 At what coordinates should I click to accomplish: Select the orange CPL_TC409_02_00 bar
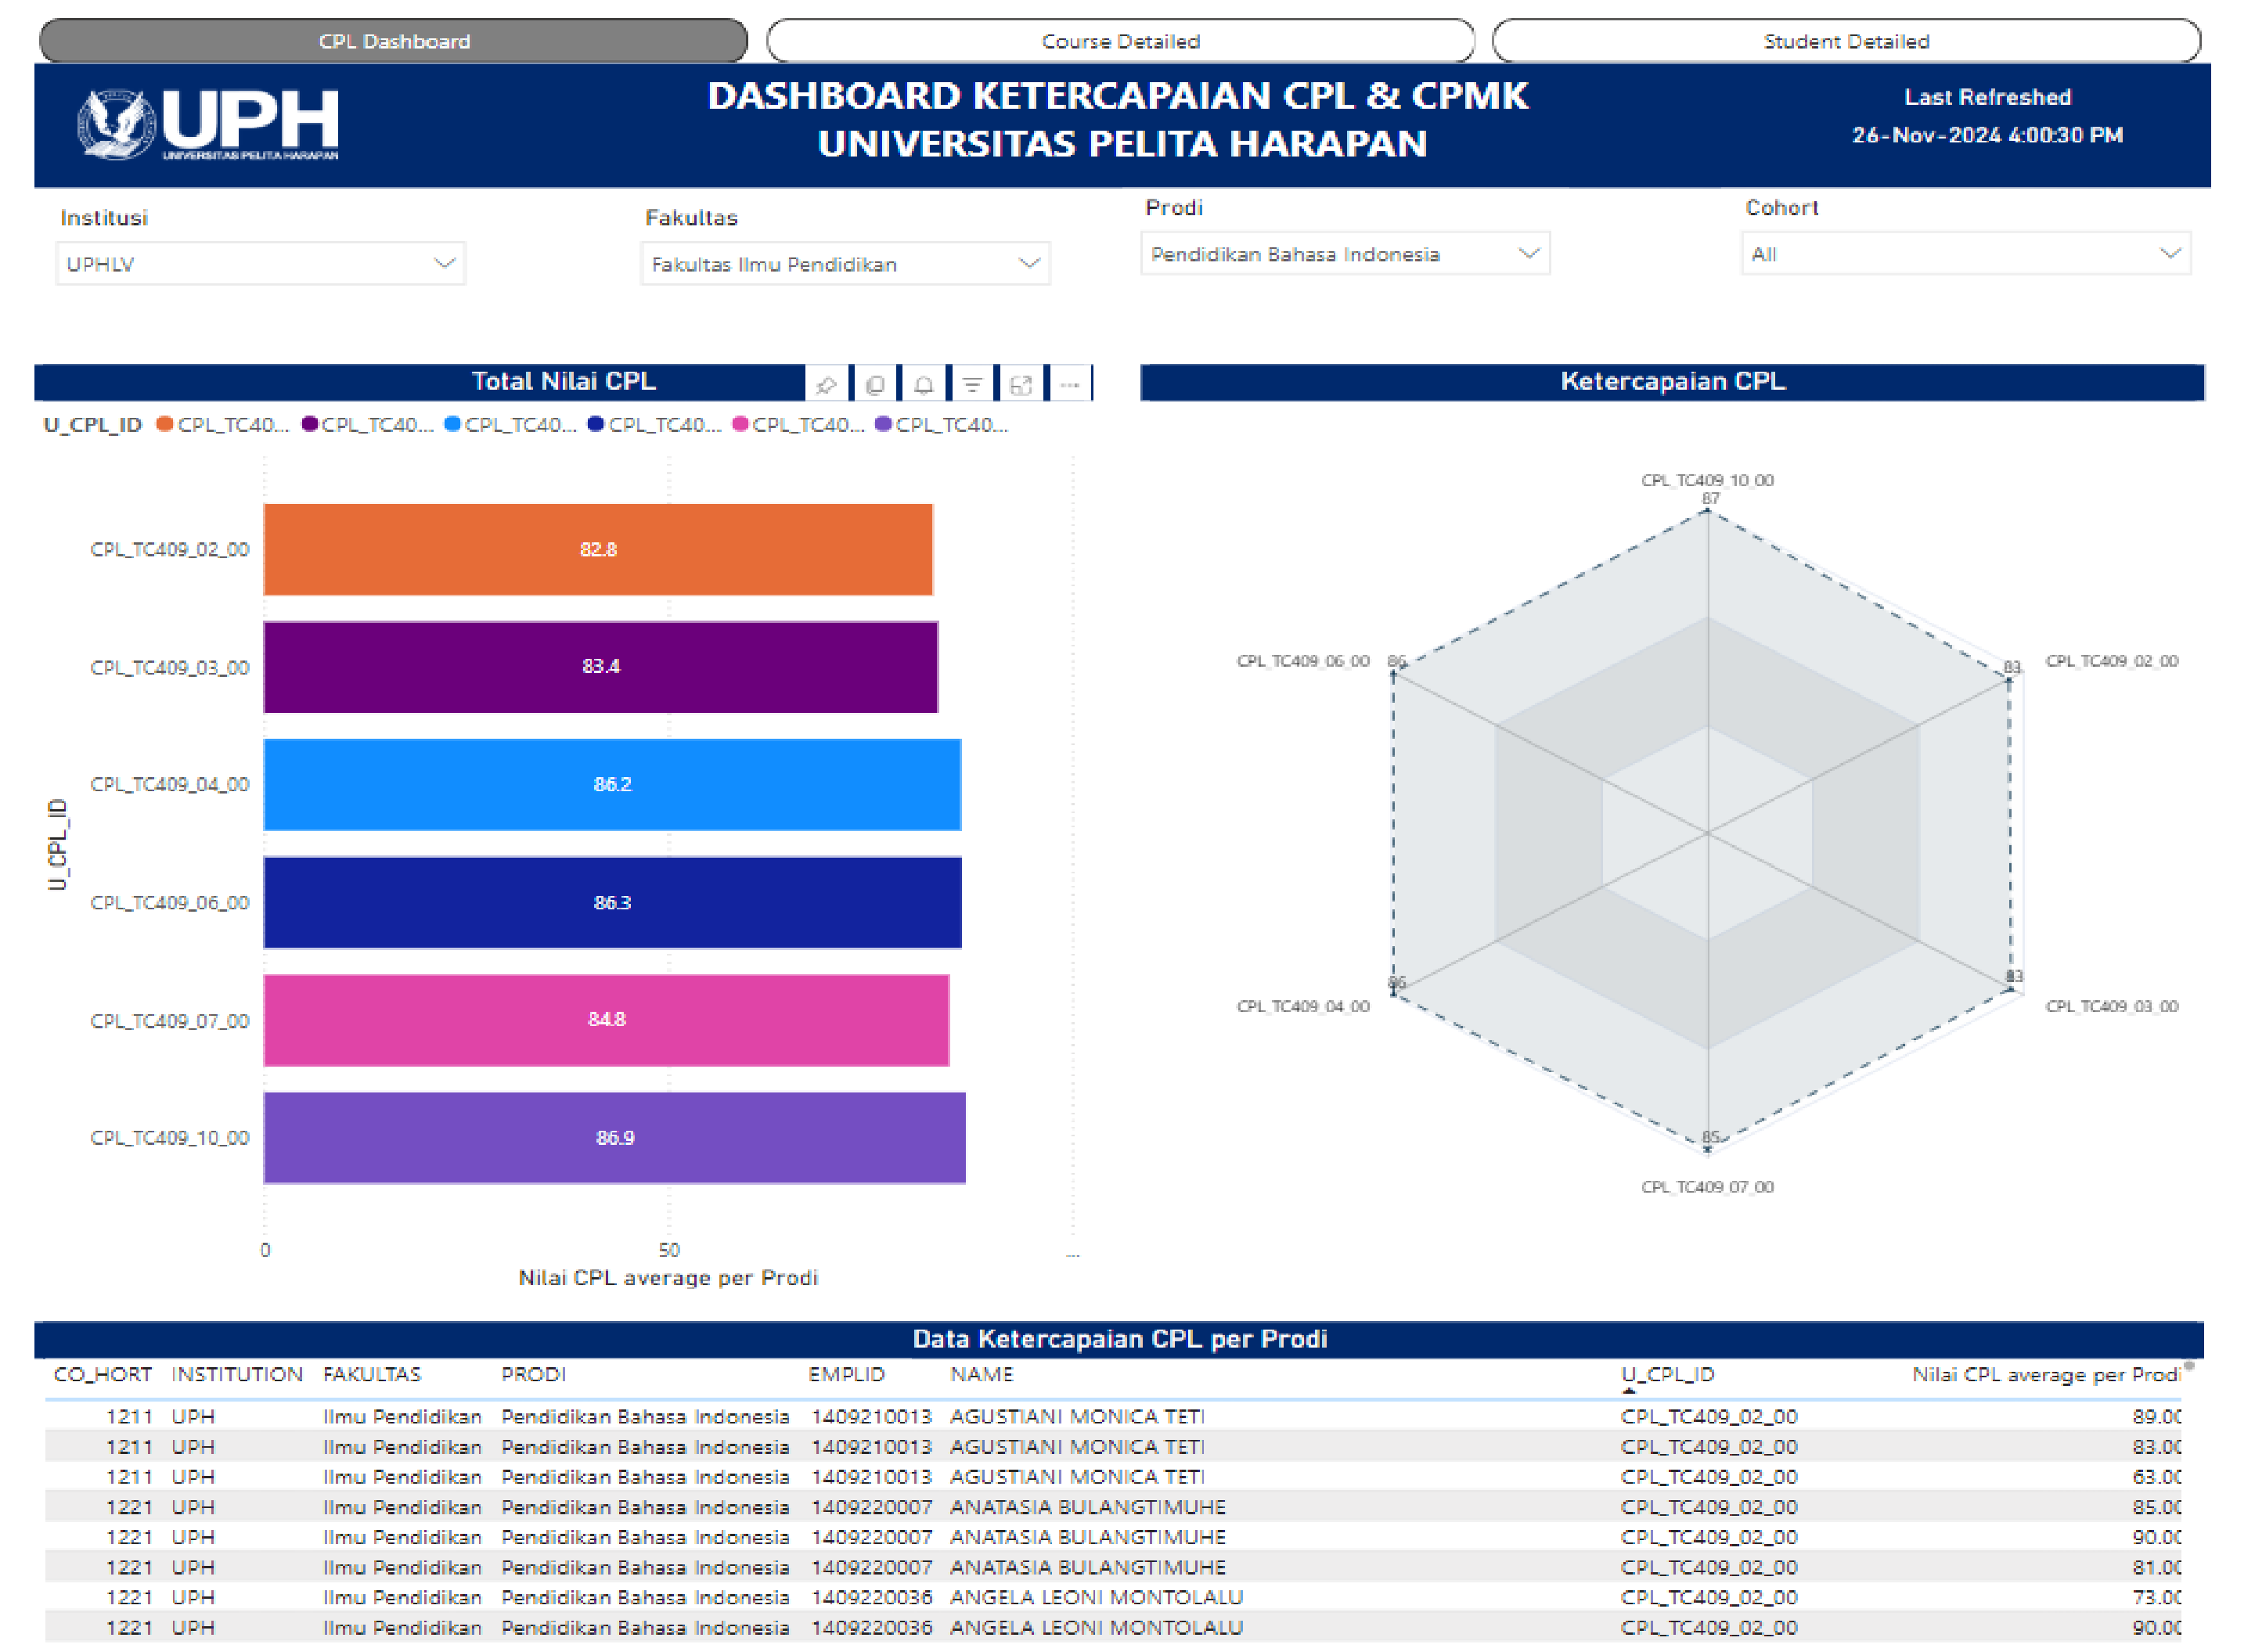[599, 550]
